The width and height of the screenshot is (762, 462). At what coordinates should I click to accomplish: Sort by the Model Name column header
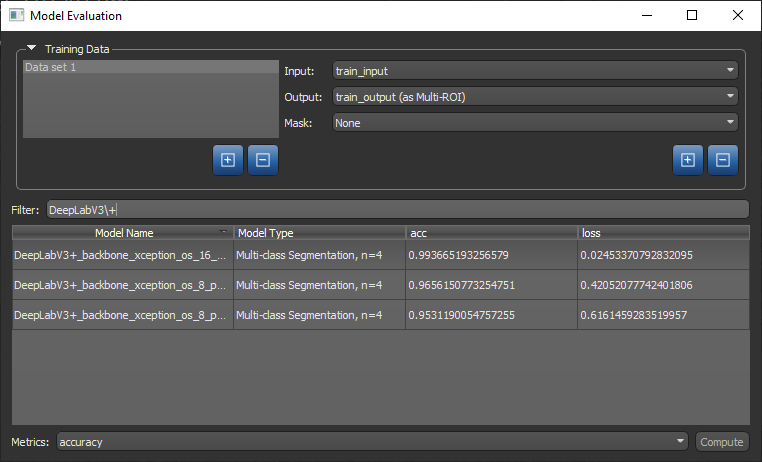(x=123, y=233)
